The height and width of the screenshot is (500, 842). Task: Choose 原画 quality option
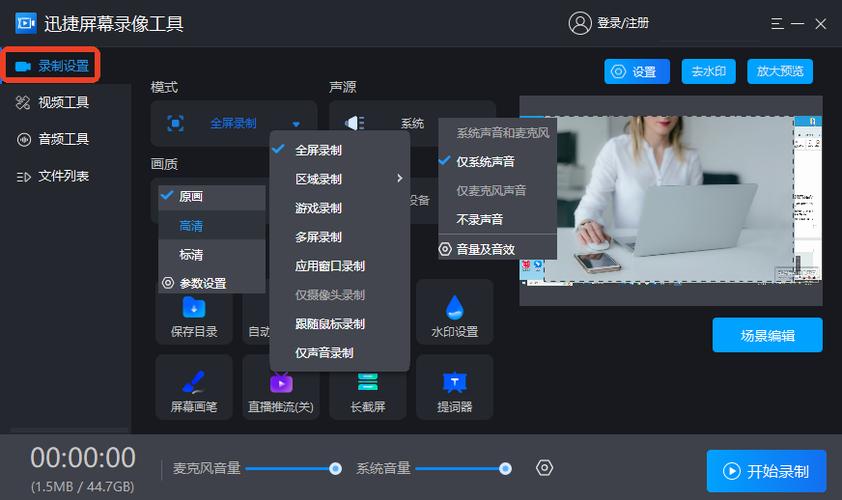[212, 197]
